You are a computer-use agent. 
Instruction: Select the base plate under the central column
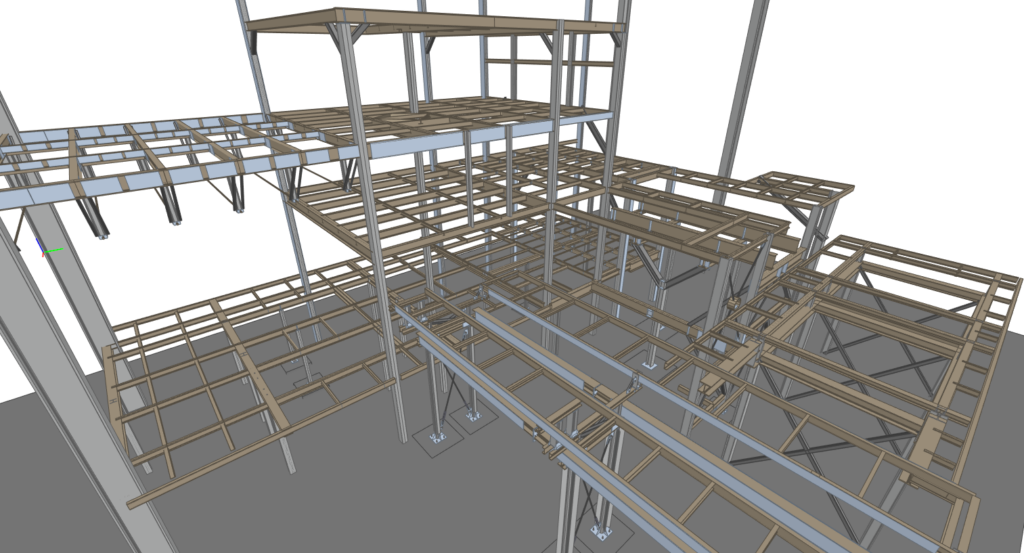pos(437,435)
